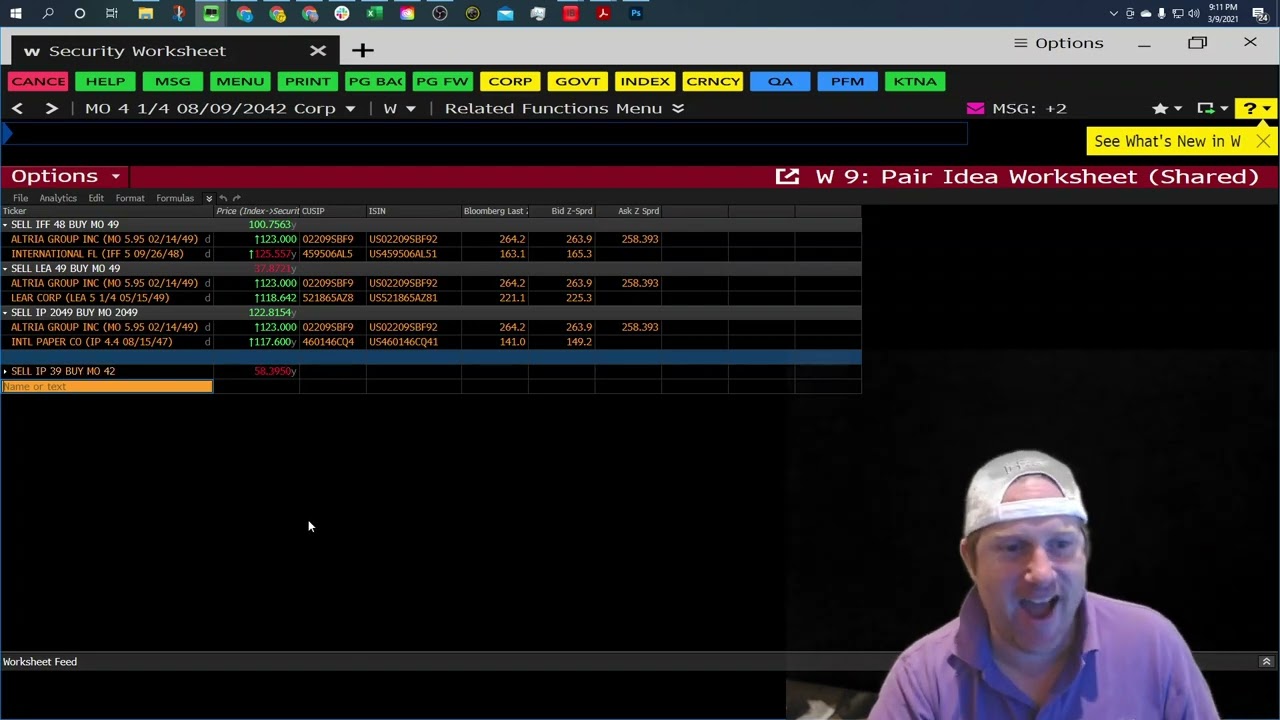Select the yellow CORP market sector key
This screenshot has width=1280, height=720.
click(510, 81)
